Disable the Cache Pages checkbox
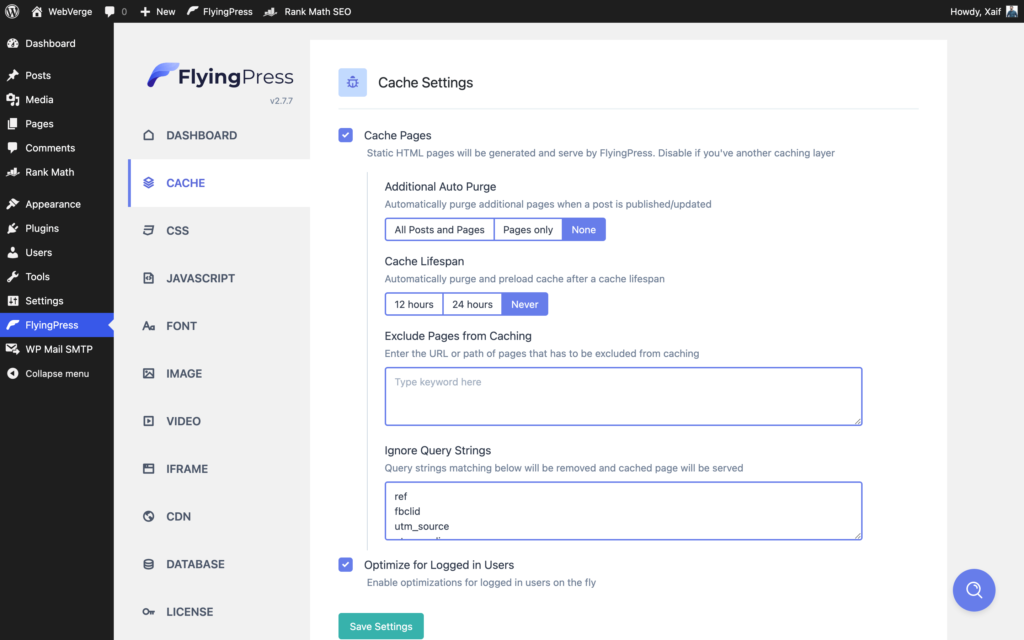Viewport: 1024px width, 640px height. point(345,135)
